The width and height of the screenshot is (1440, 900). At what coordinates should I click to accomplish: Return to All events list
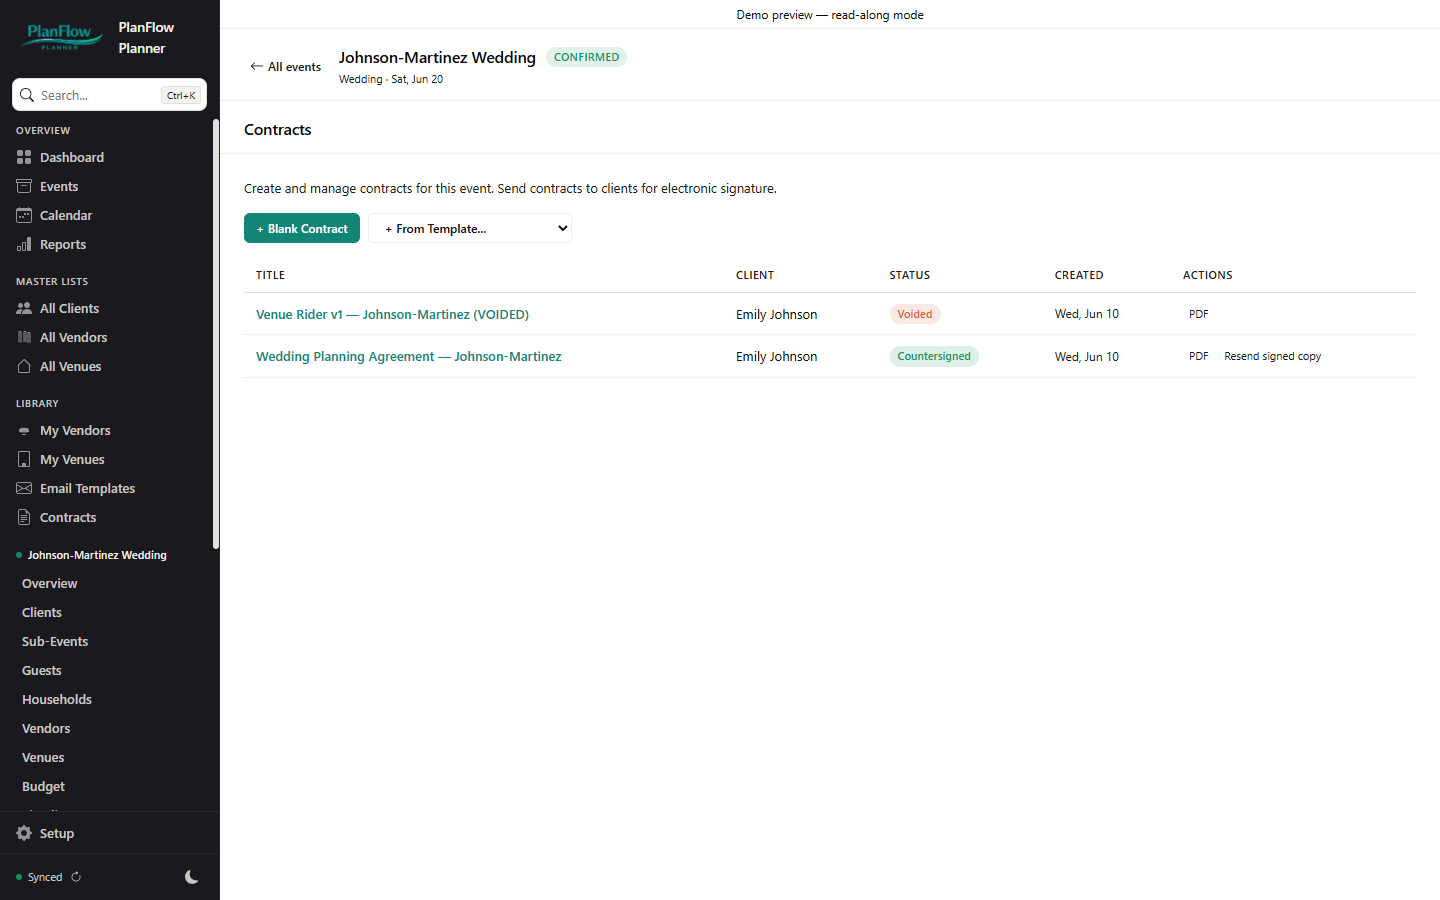[286, 66]
